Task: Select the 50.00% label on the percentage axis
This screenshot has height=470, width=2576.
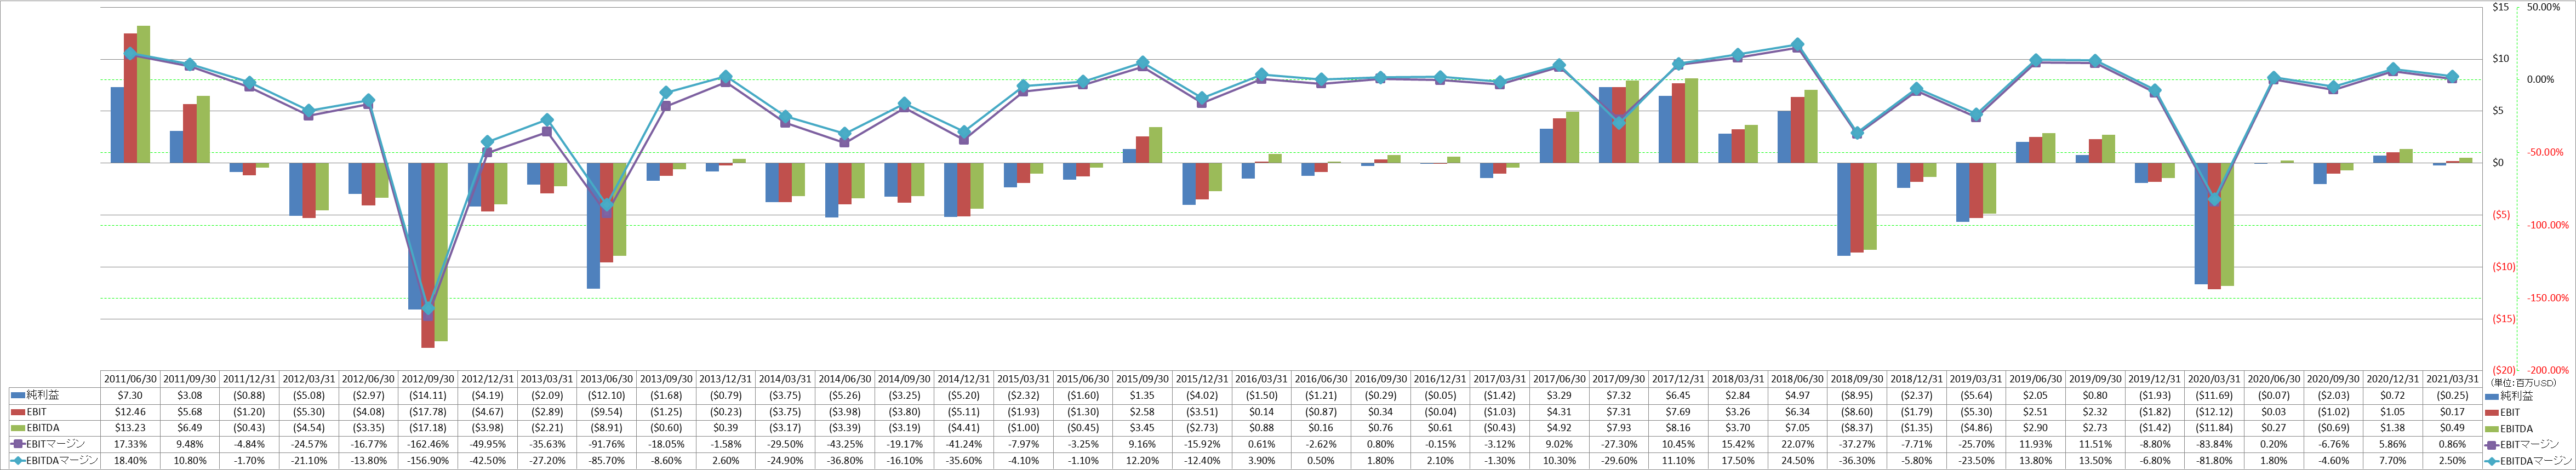Action: click(x=2543, y=7)
